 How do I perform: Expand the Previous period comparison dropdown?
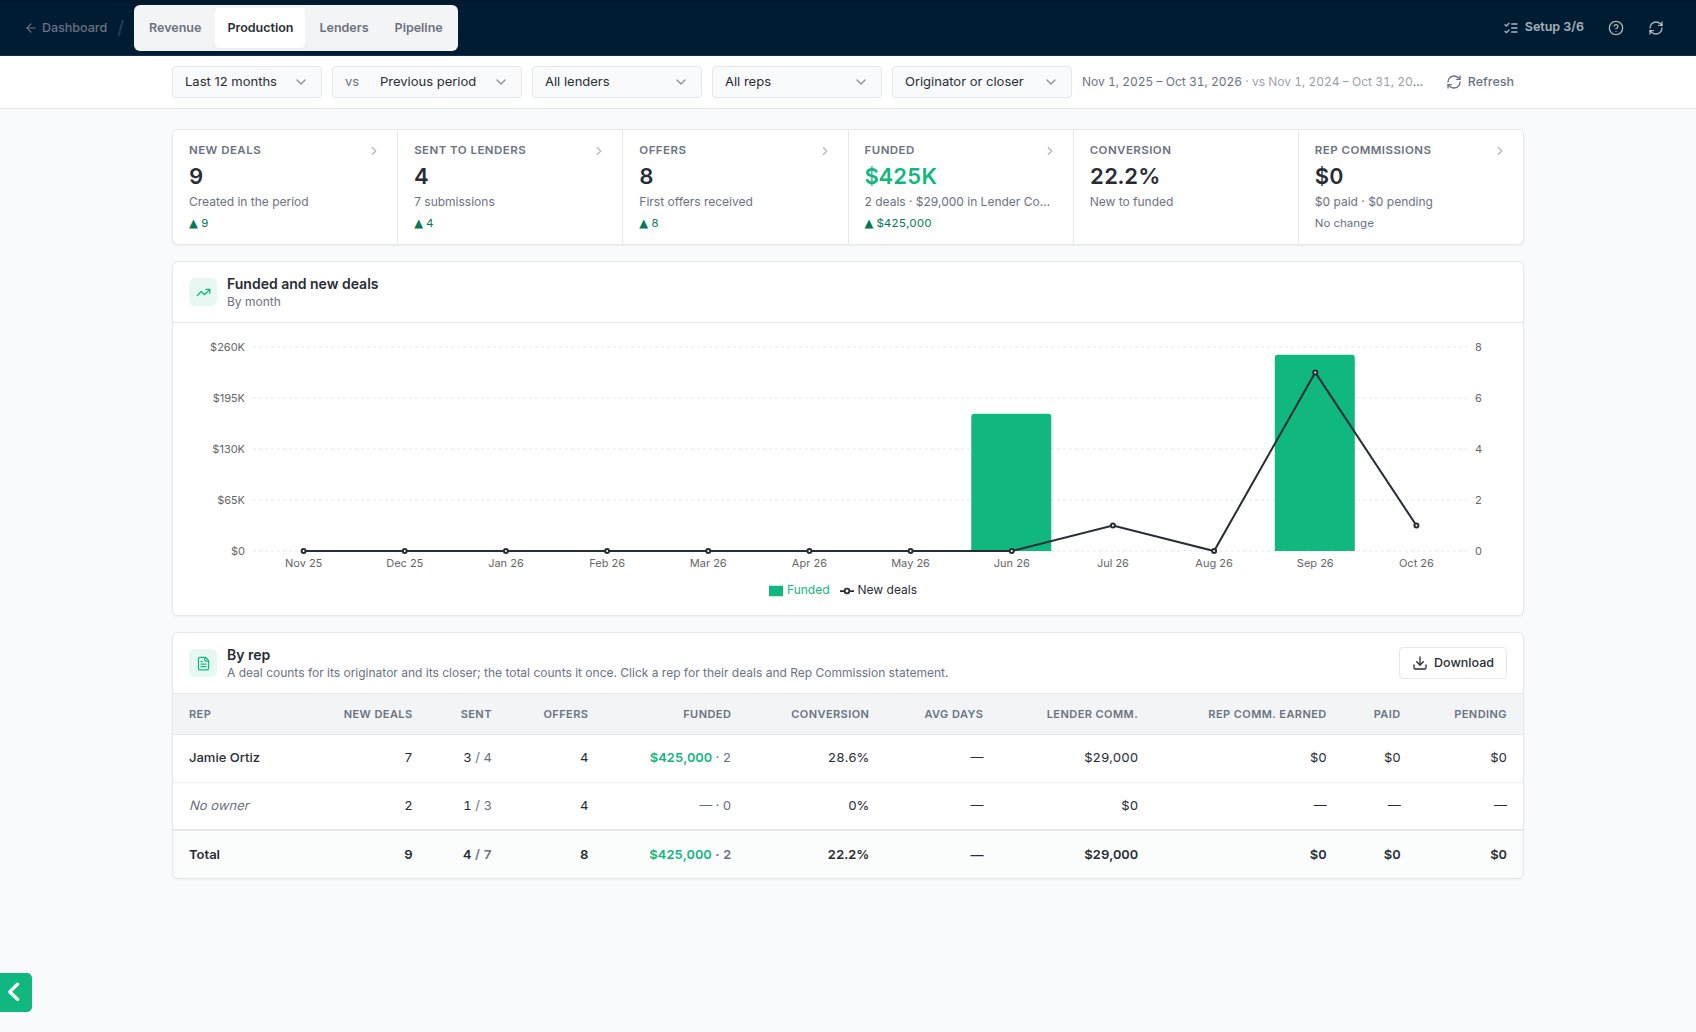(427, 82)
